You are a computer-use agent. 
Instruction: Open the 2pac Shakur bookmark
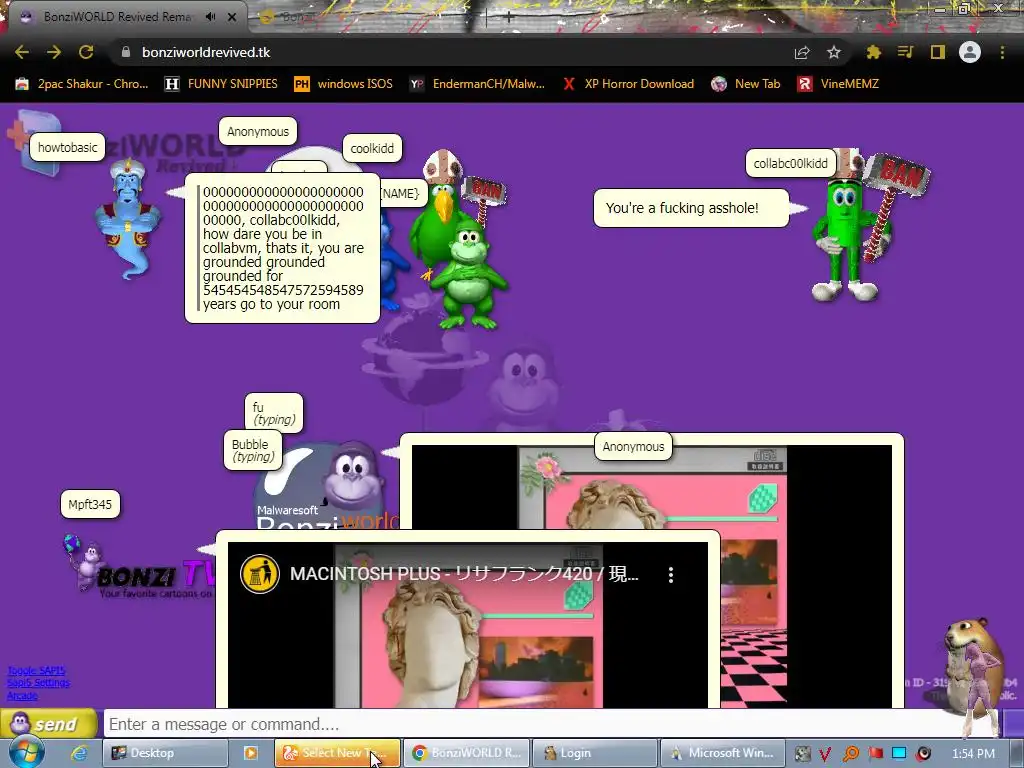82,84
